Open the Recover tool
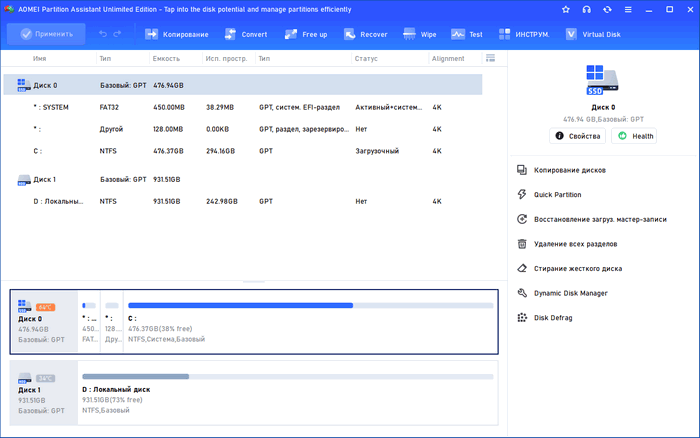 pos(367,34)
